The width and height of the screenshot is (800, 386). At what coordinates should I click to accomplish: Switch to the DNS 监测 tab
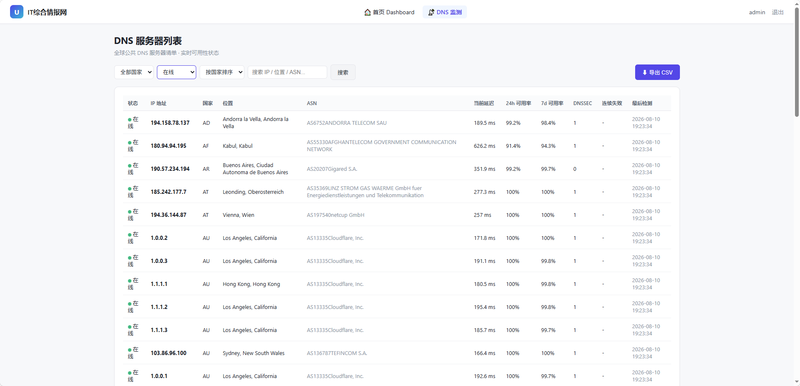point(445,12)
